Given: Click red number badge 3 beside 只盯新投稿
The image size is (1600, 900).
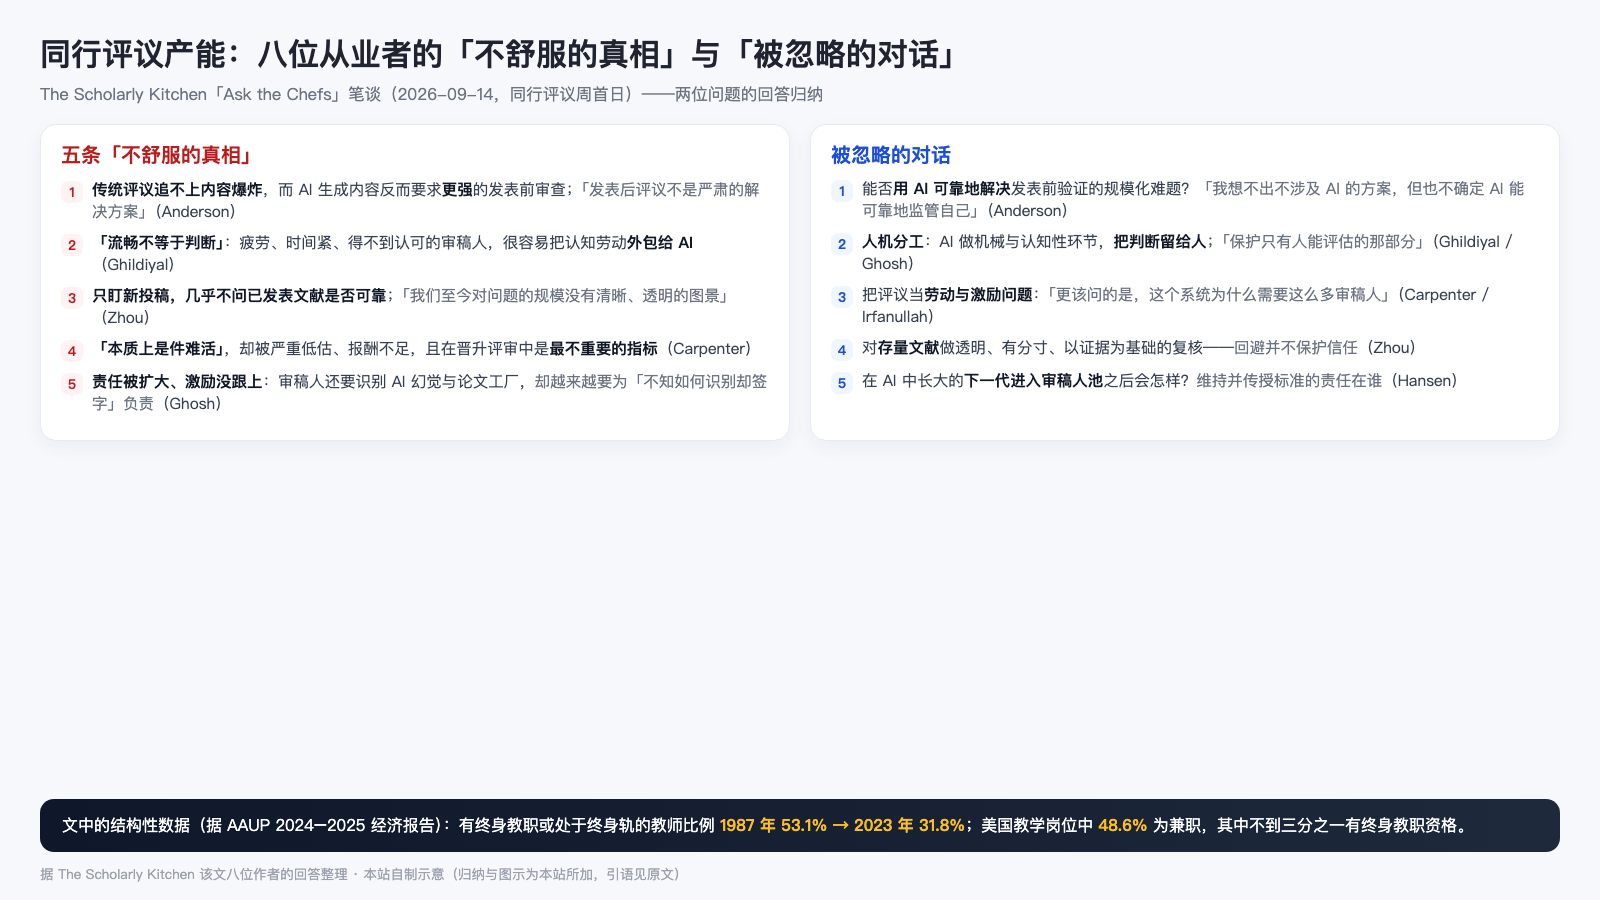Looking at the screenshot, I should pos(72,298).
